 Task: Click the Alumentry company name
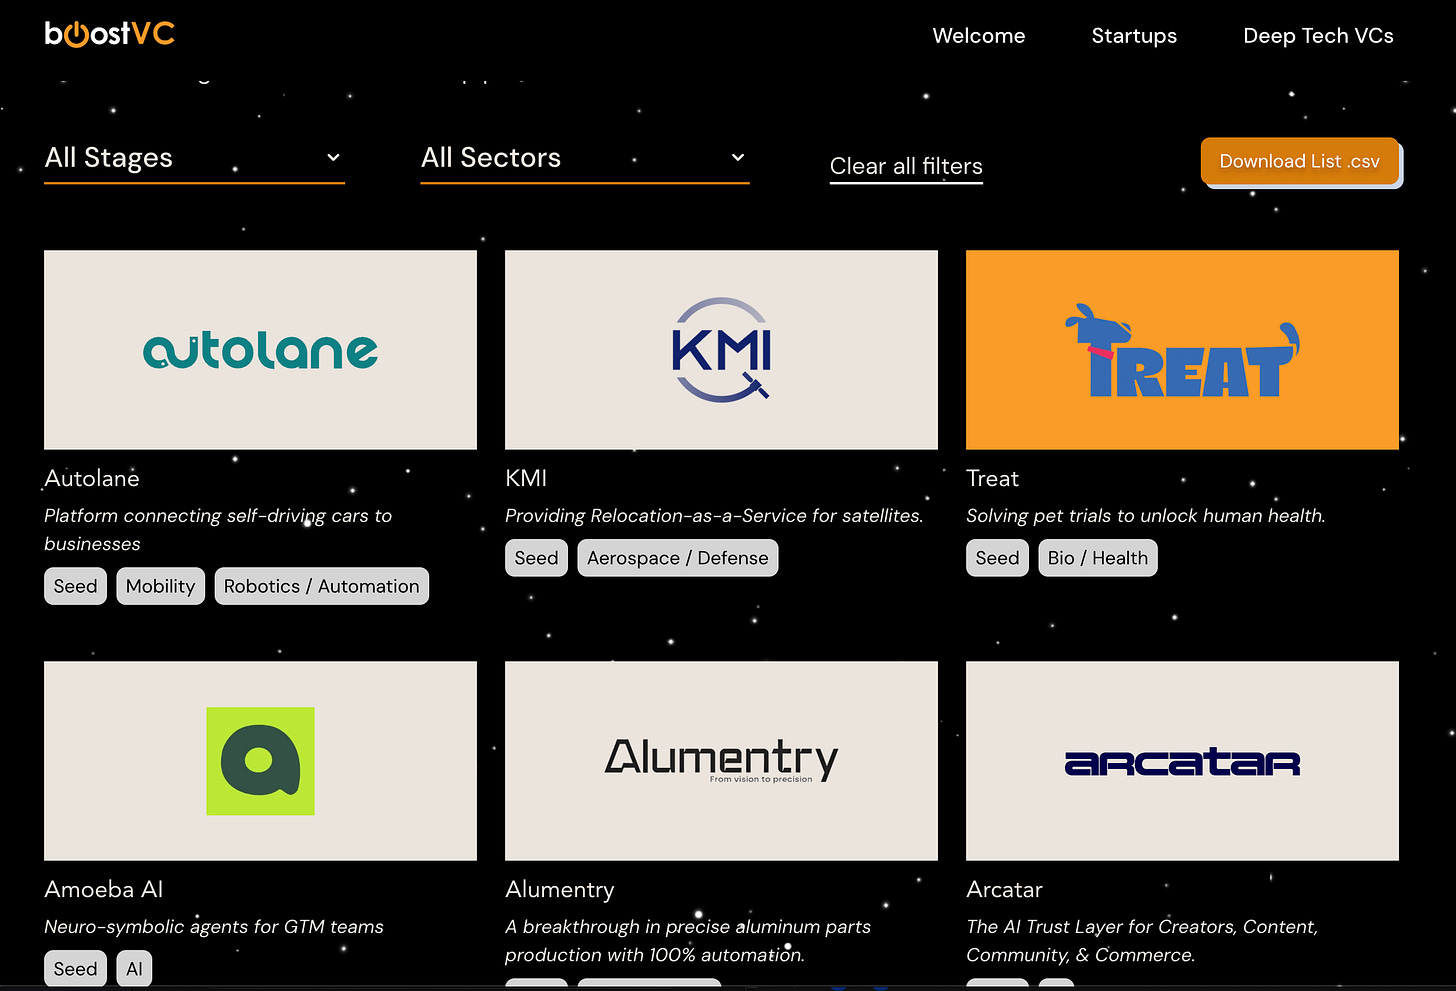[560, 890]
